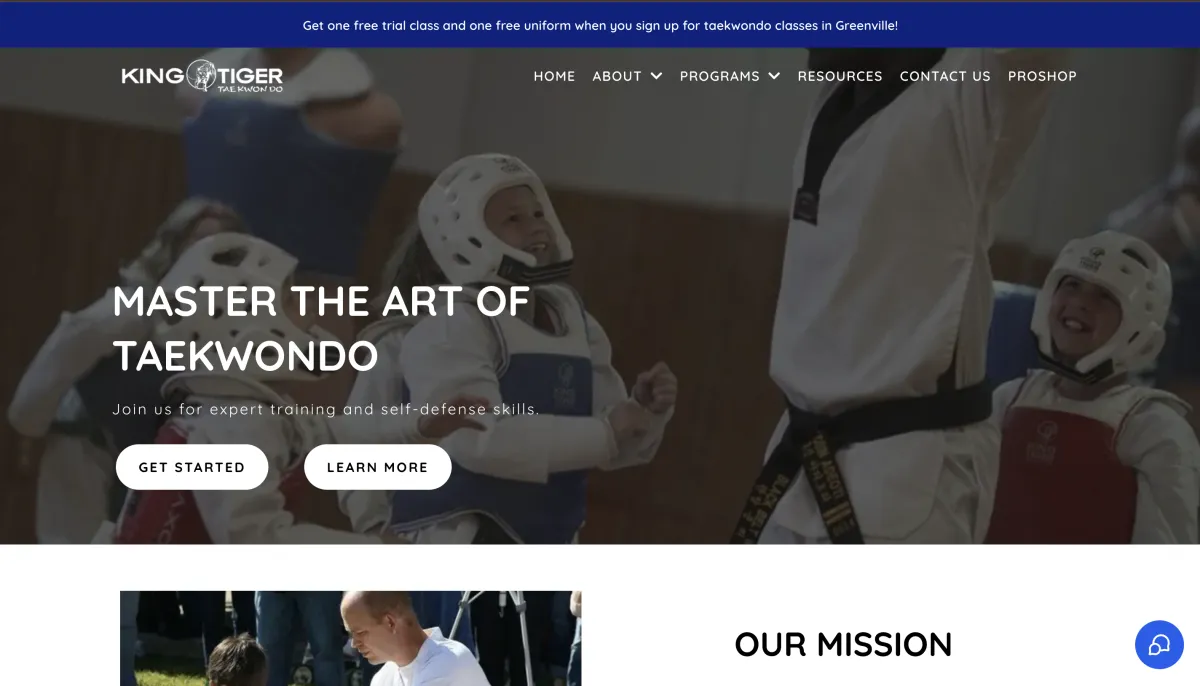Viewport: 1200px width, 686px height.
Task: Open the PROGRAMS menu item
Action: point(720,76)
